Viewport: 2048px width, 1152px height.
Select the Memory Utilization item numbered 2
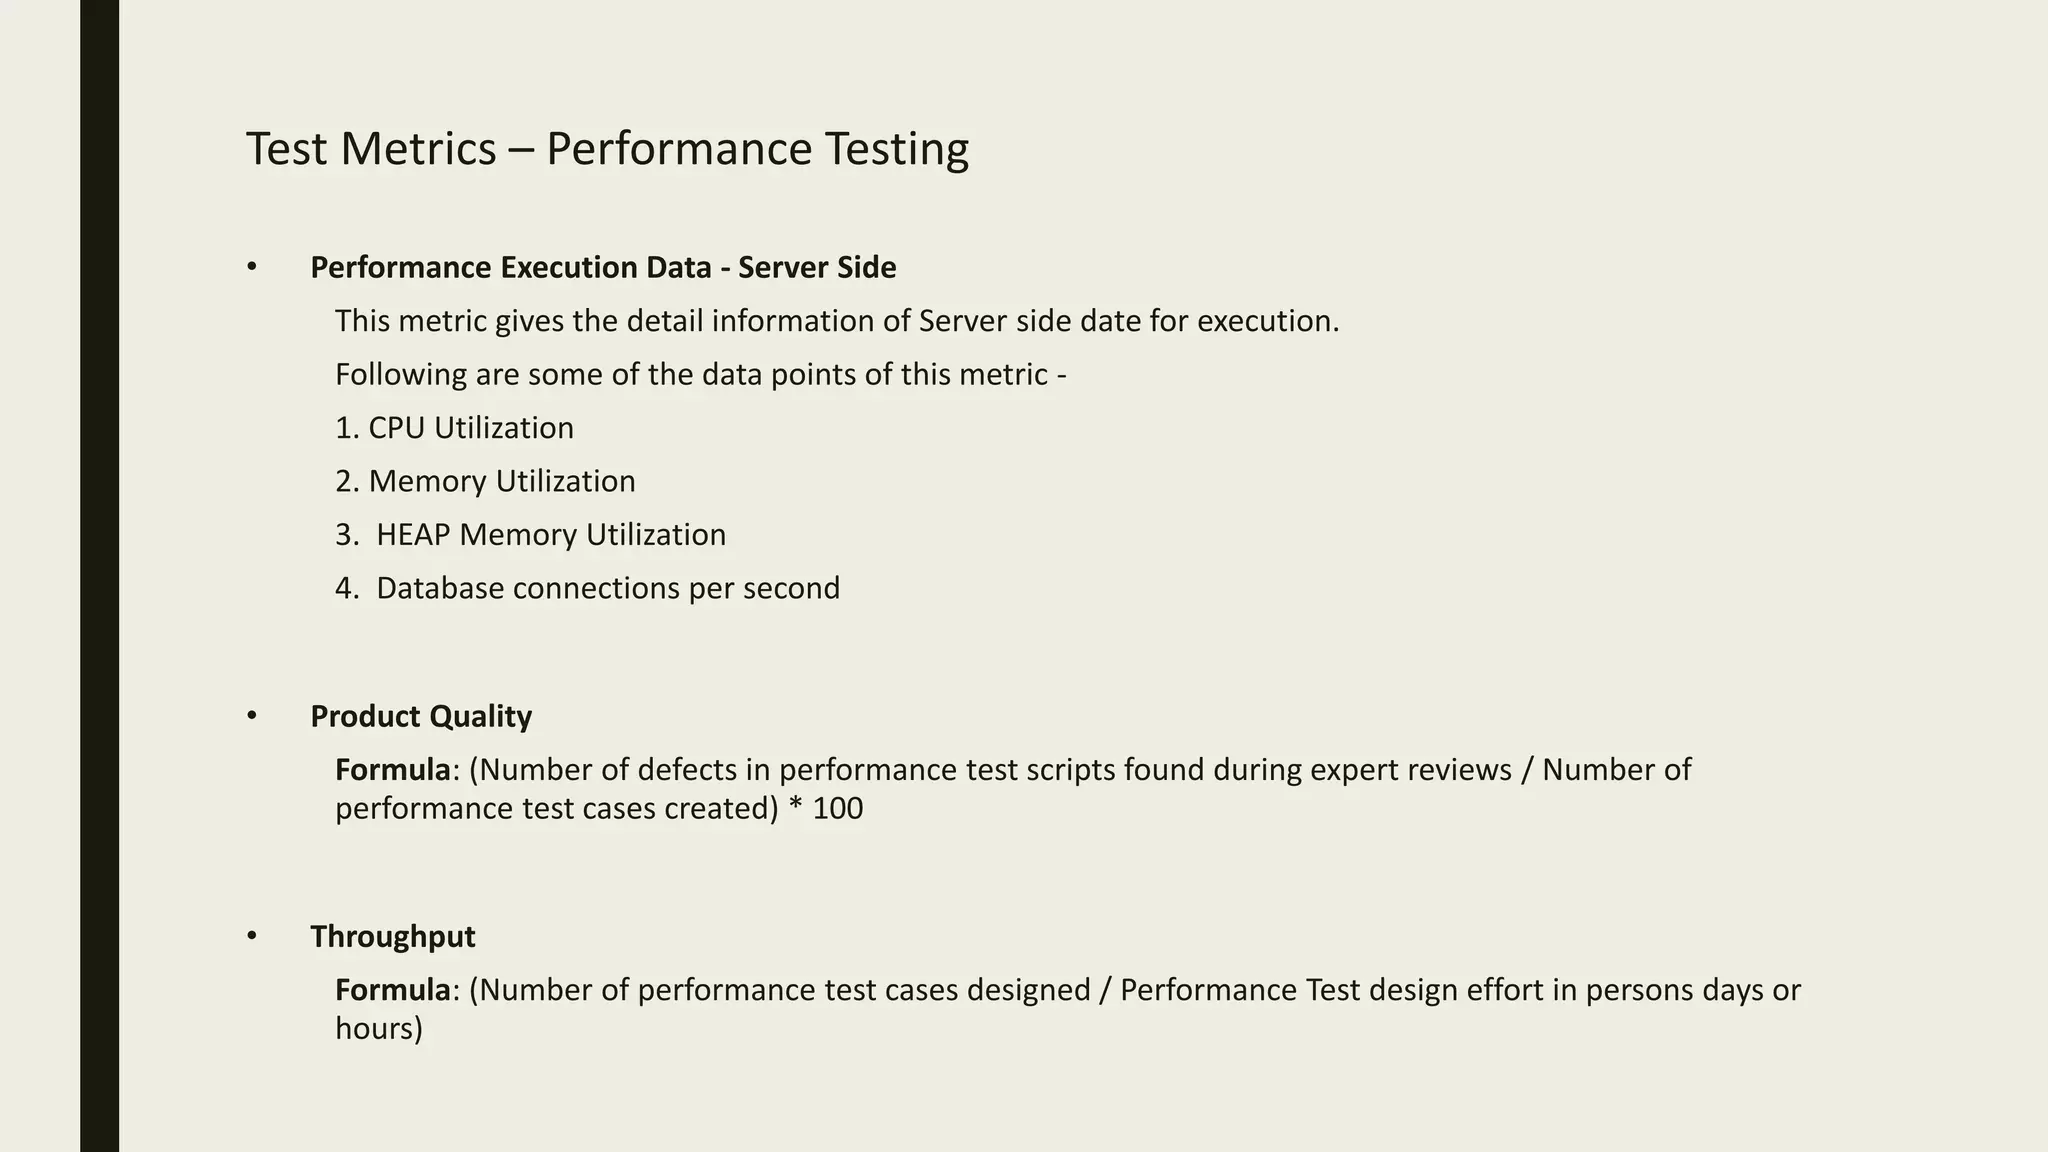pos(485,481)
